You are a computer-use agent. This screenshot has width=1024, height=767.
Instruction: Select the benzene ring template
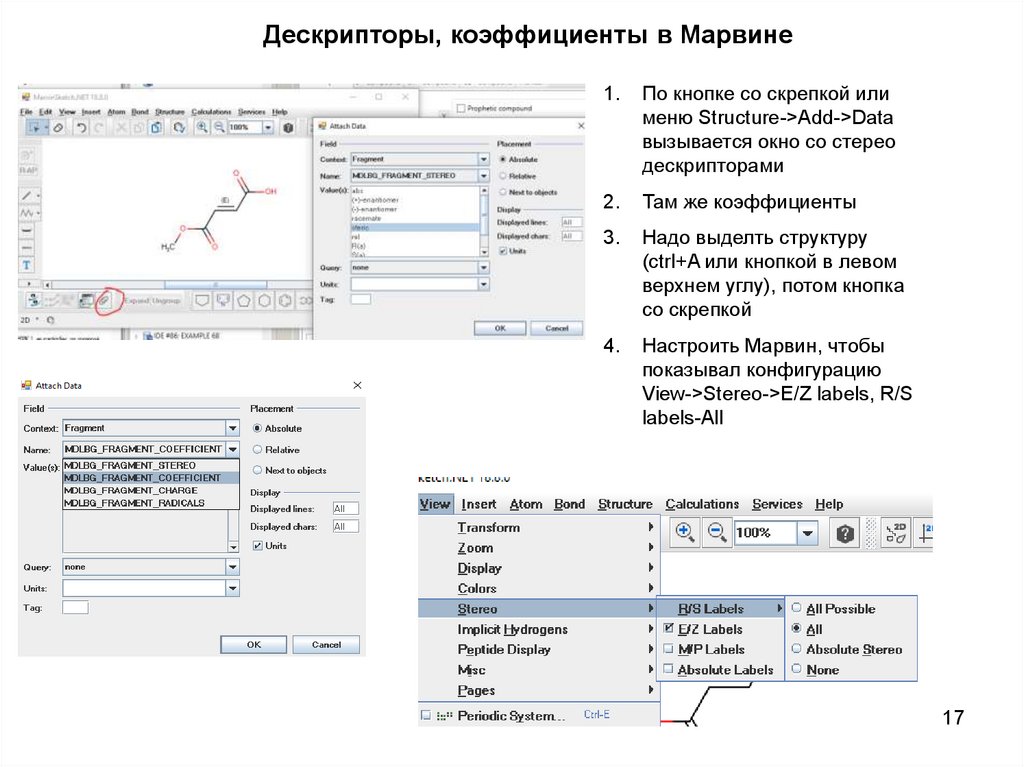pos(285,301)
